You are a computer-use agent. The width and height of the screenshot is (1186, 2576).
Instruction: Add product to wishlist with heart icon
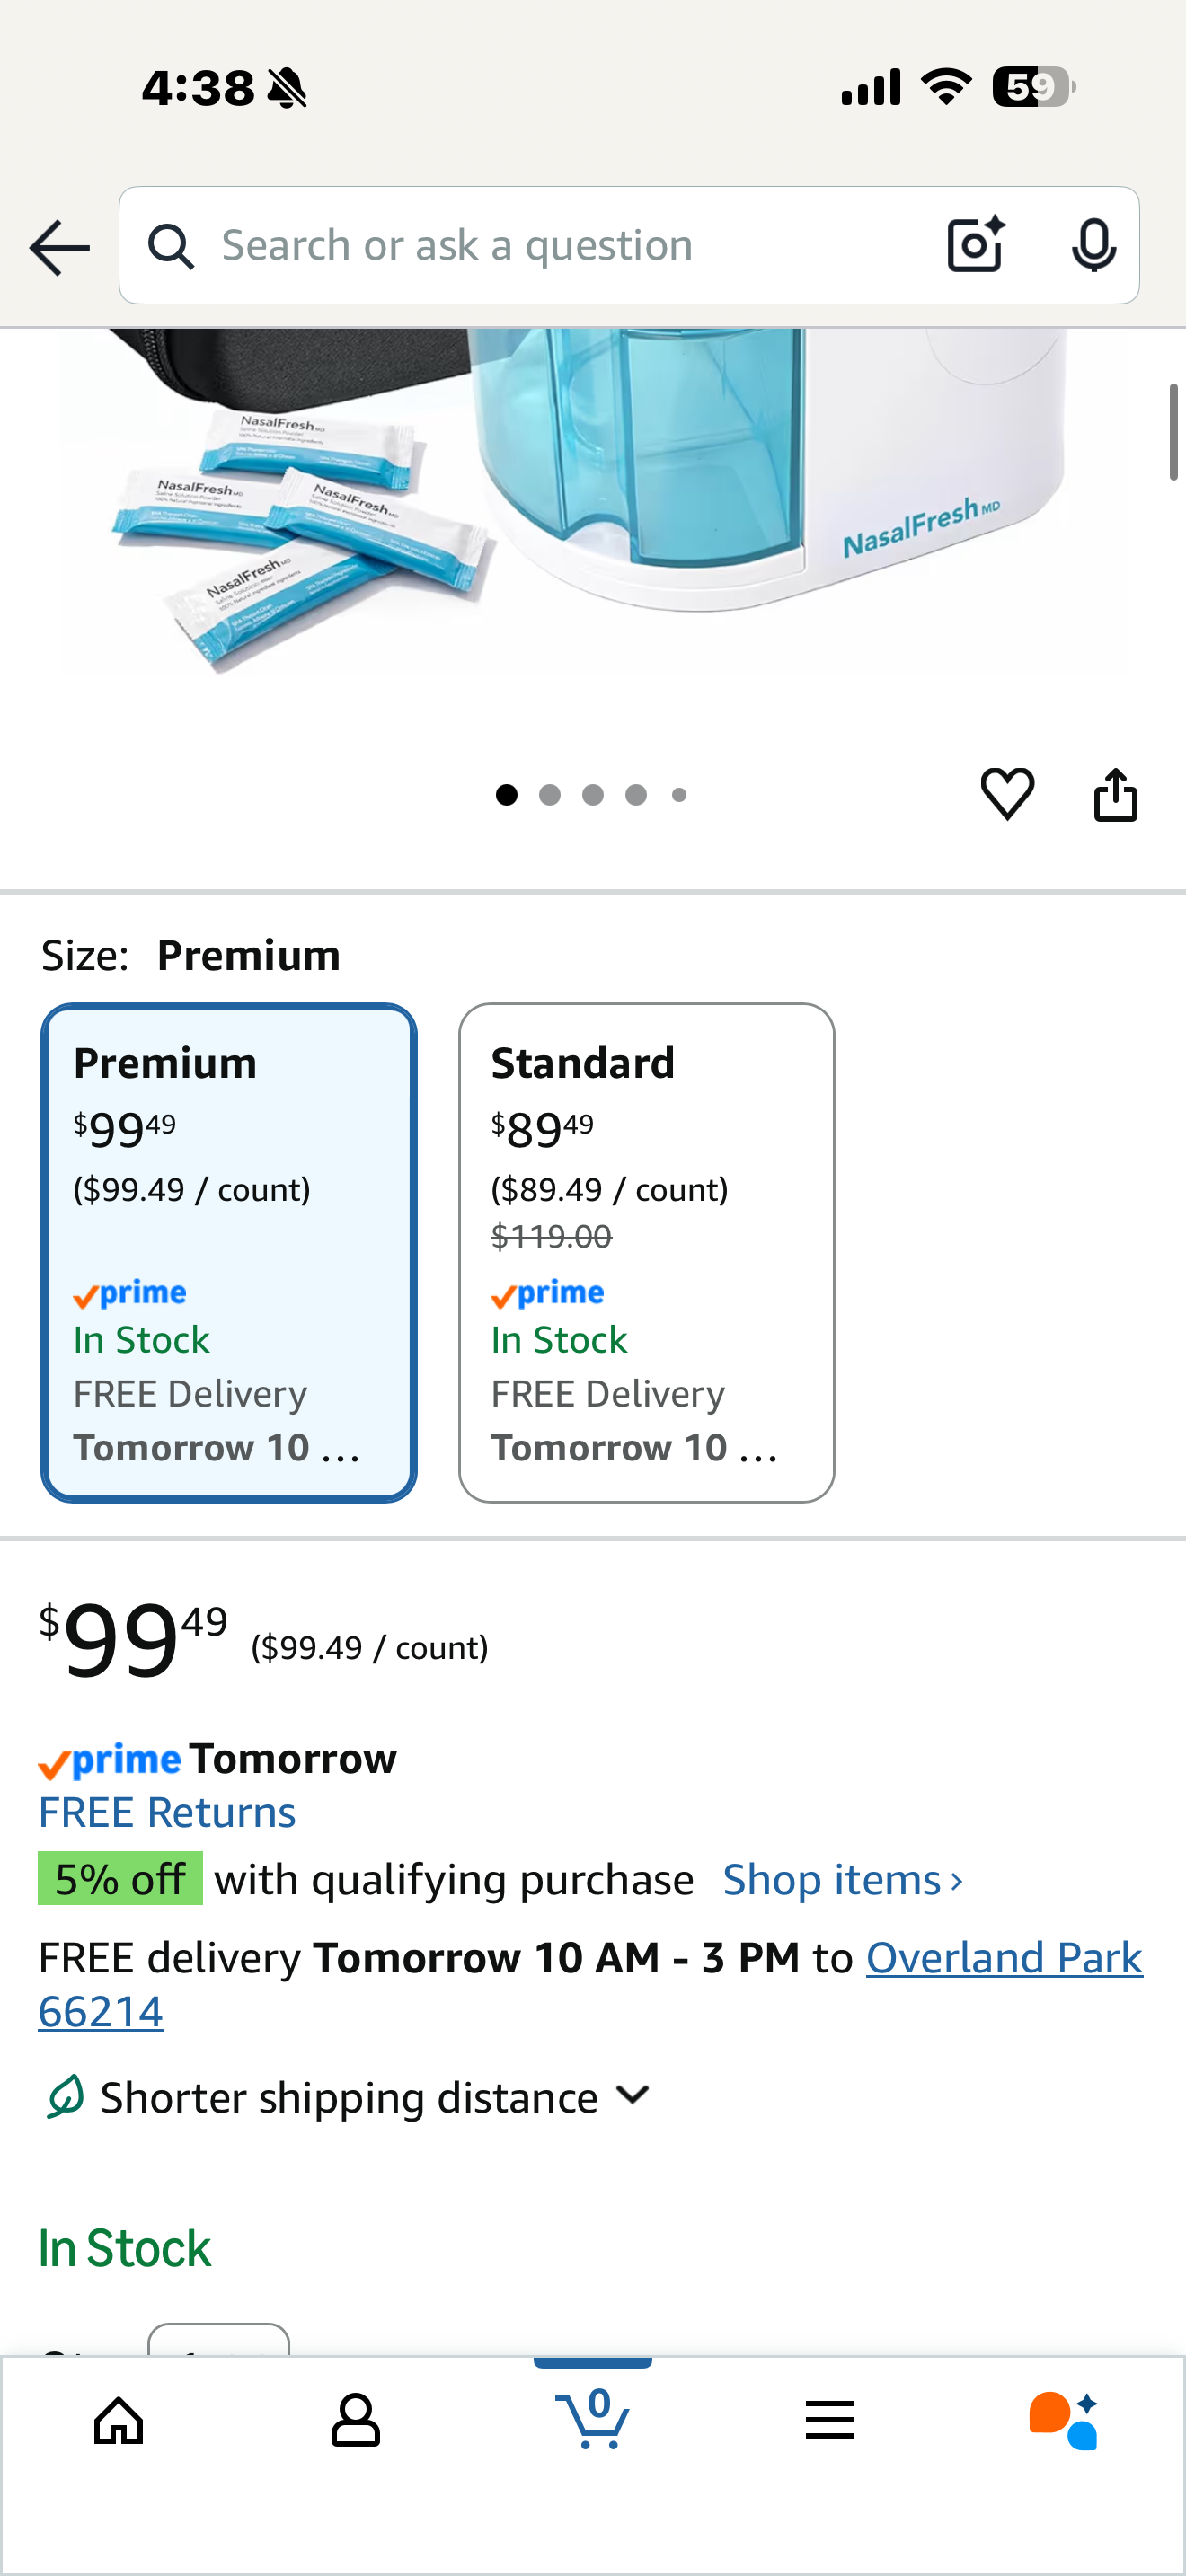point(1007,795)
